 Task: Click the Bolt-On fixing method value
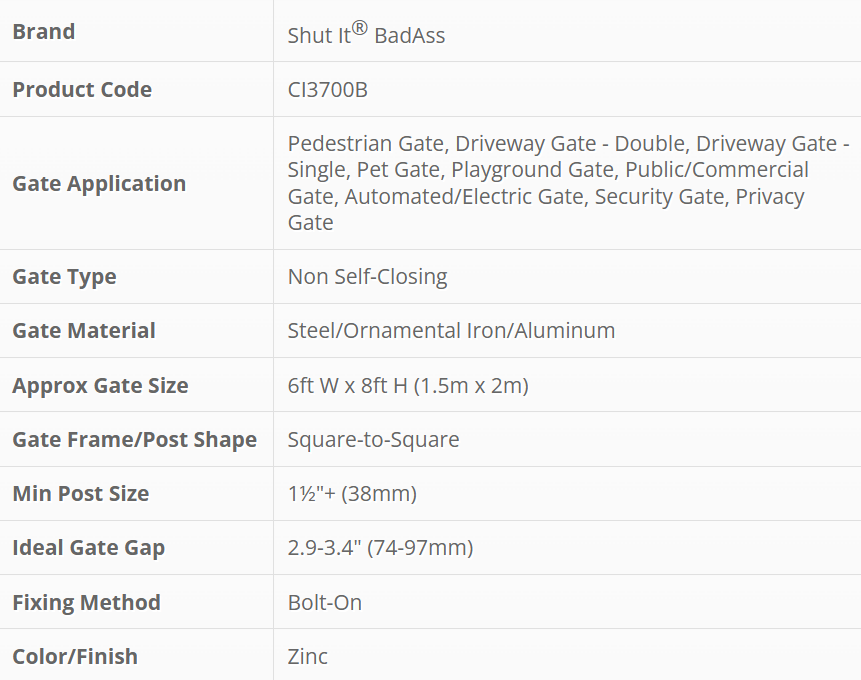point(325,603)
